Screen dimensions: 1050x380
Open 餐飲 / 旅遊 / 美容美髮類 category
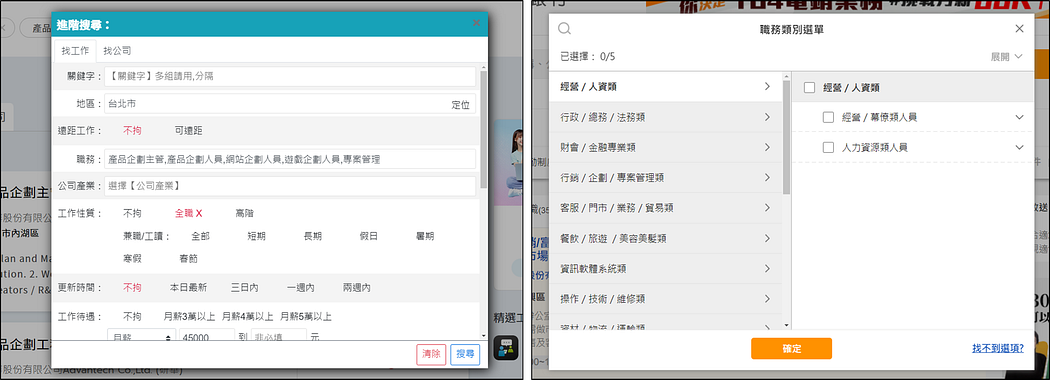tap(665, 238)
